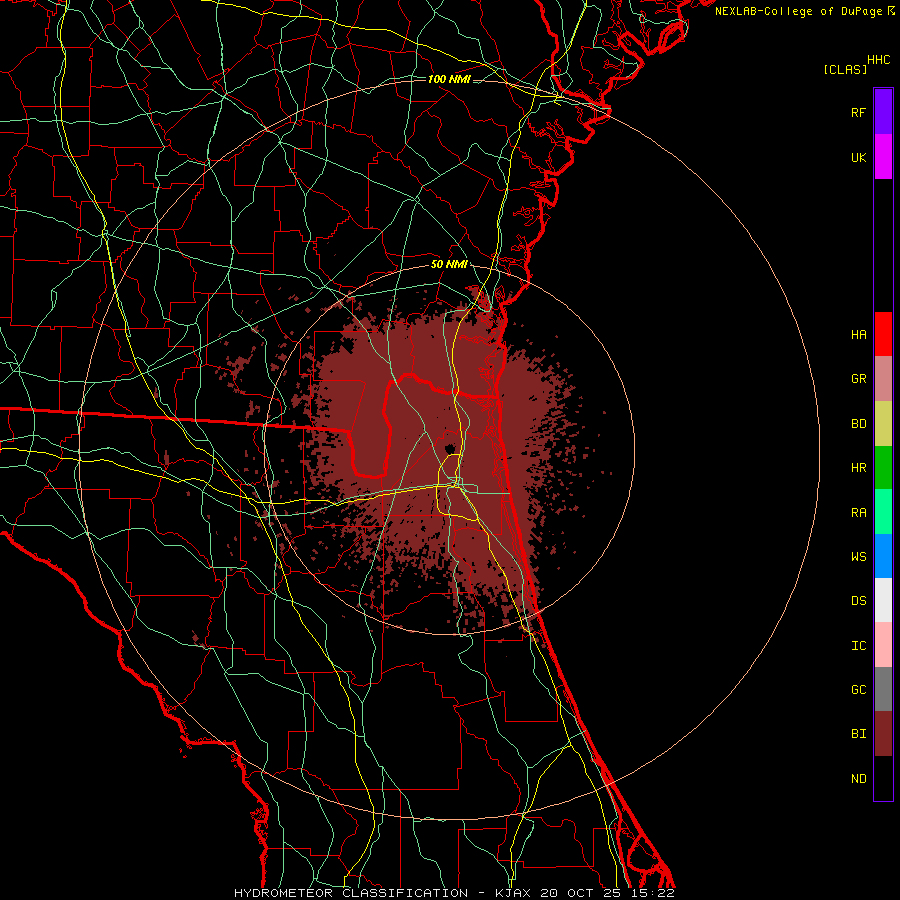The width and height of the screenshot is (900, 900).
Task: Click the WS legend label
Action: tap(858, 556)
